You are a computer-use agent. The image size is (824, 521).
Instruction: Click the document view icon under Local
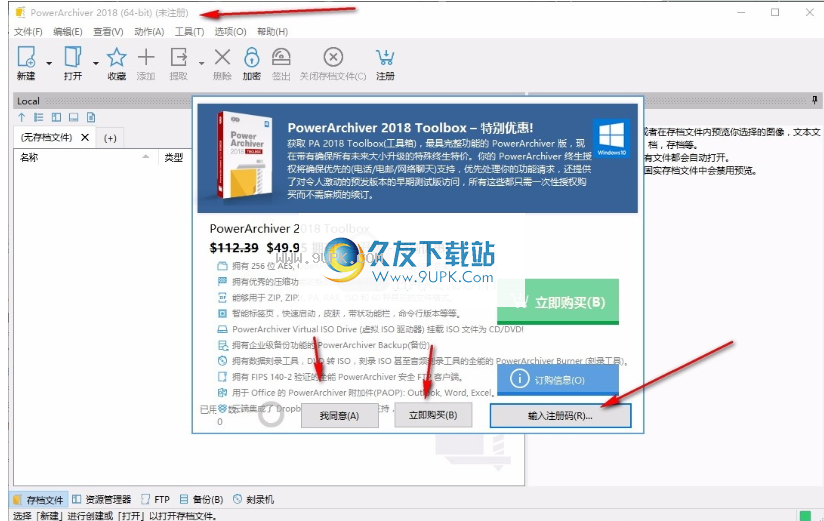91,117
